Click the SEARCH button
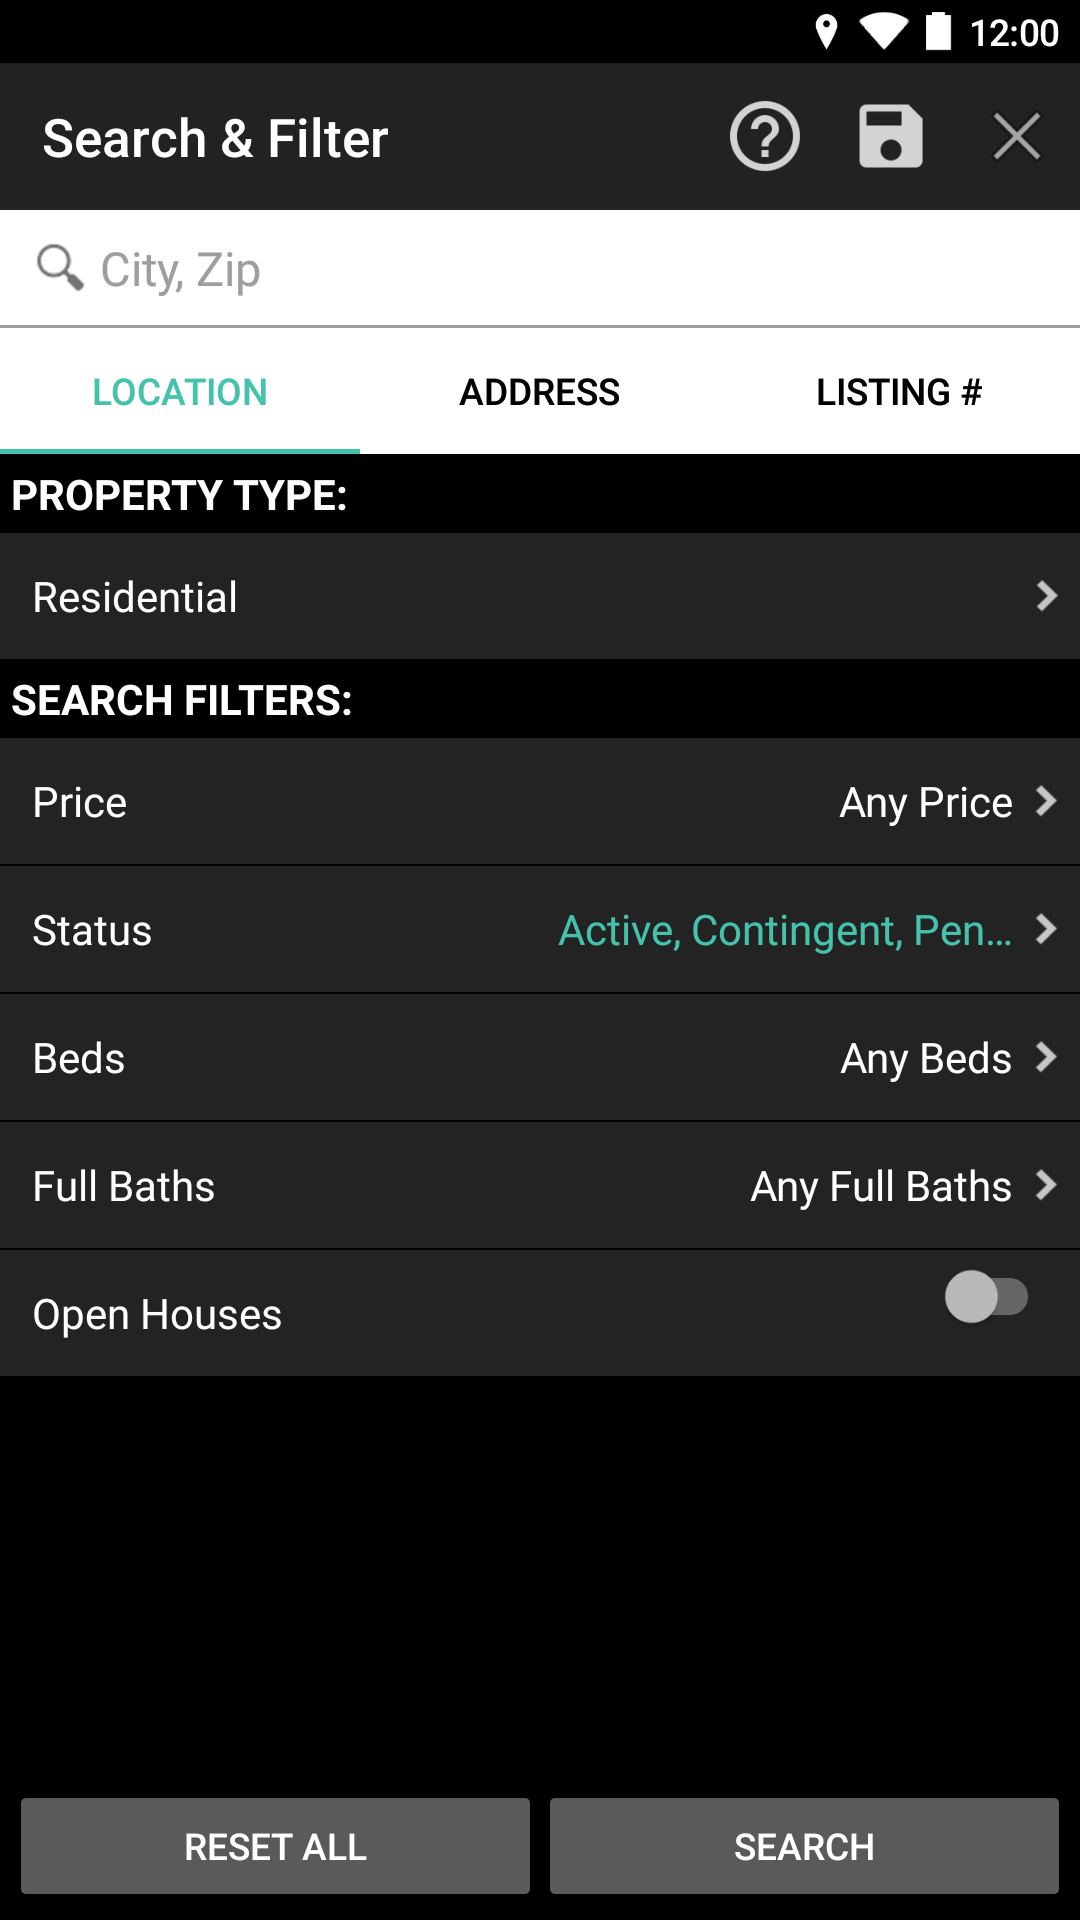This screenshot has height=1920, width=1080. coord(804,1846)
